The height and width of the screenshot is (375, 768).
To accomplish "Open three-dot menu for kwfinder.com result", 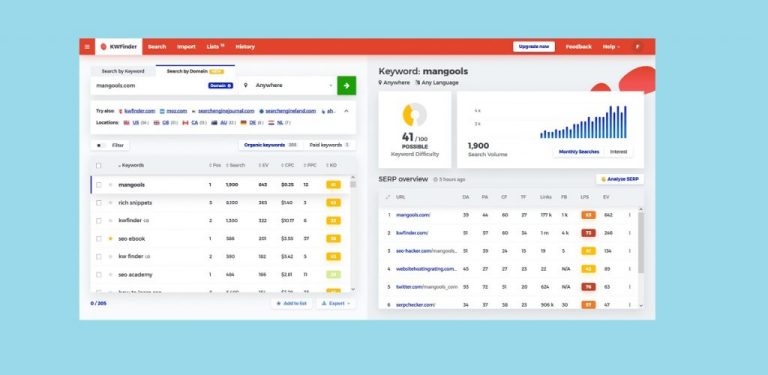I will click(630, 233).
